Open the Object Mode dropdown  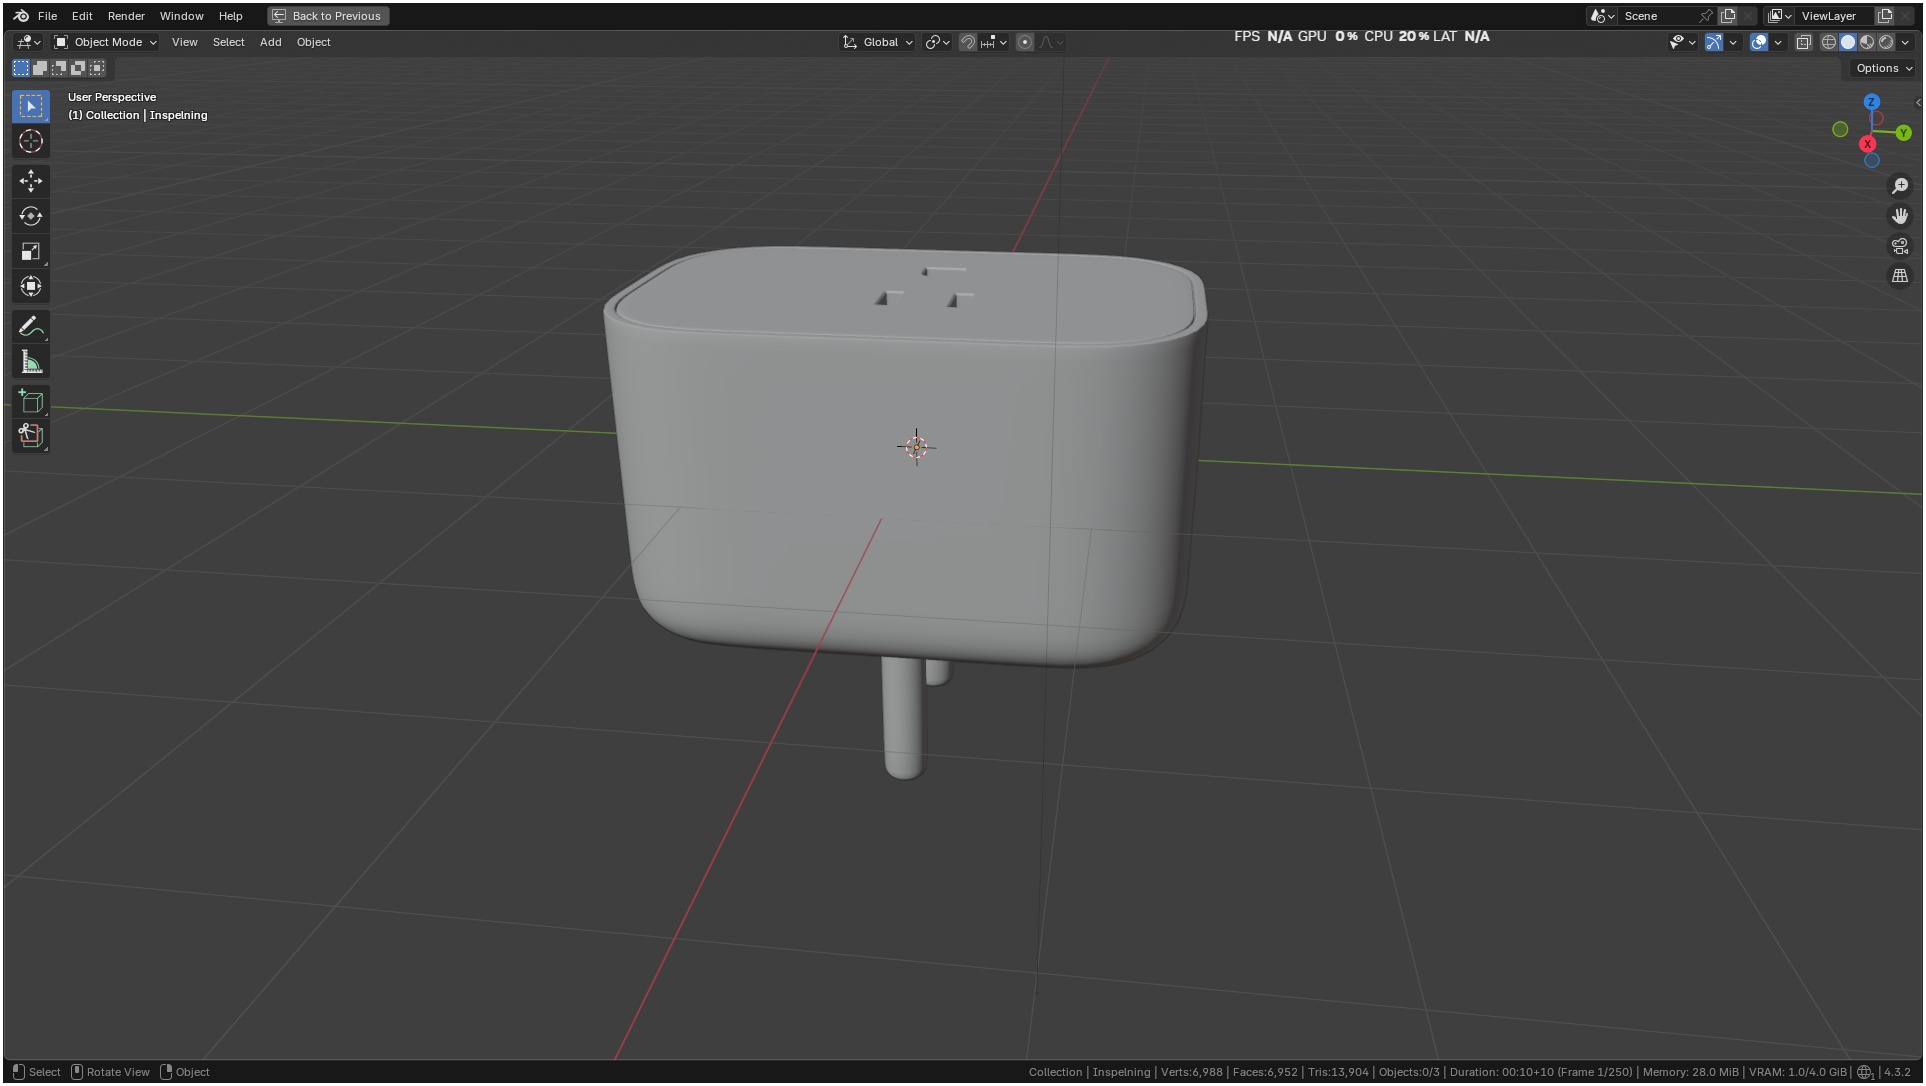105,42
